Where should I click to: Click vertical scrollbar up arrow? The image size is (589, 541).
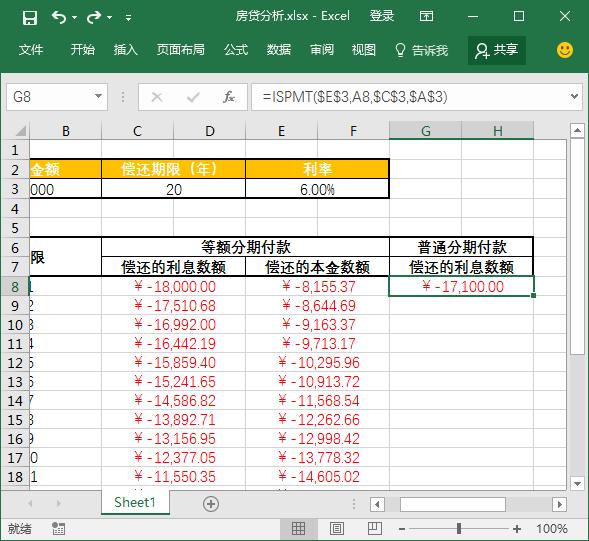pos(577,130)
